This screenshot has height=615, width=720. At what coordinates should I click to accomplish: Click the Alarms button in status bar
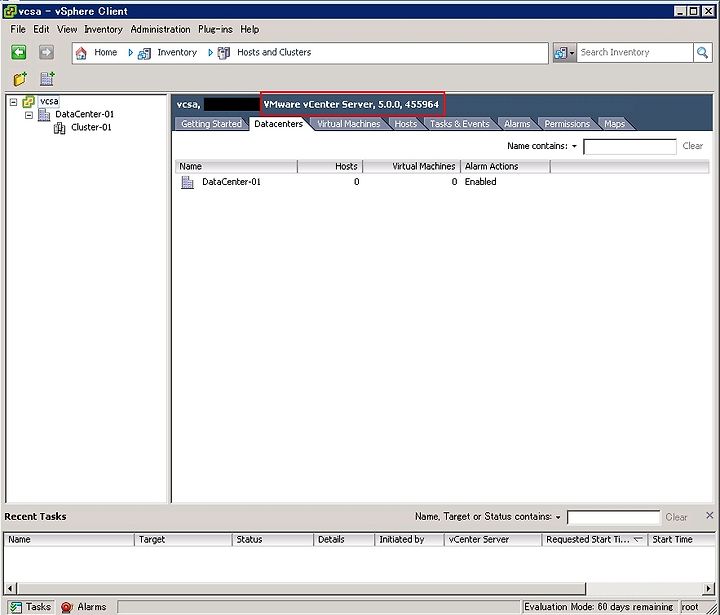pyautogui.click(x=84, y=607)
